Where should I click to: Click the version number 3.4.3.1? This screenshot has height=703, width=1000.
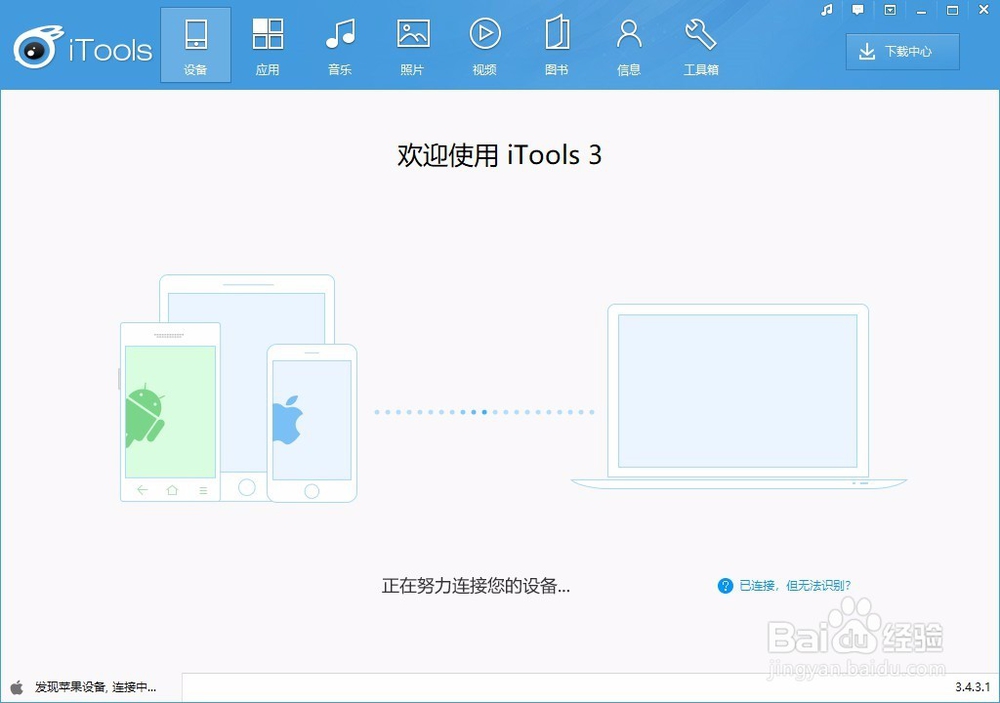point(973,687)
